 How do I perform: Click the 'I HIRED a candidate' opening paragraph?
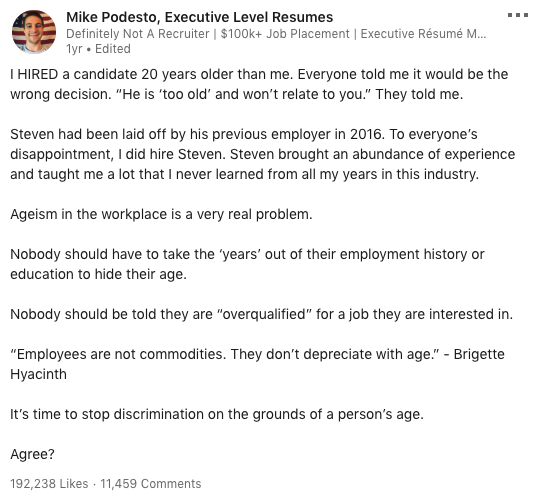coord(259,84)
